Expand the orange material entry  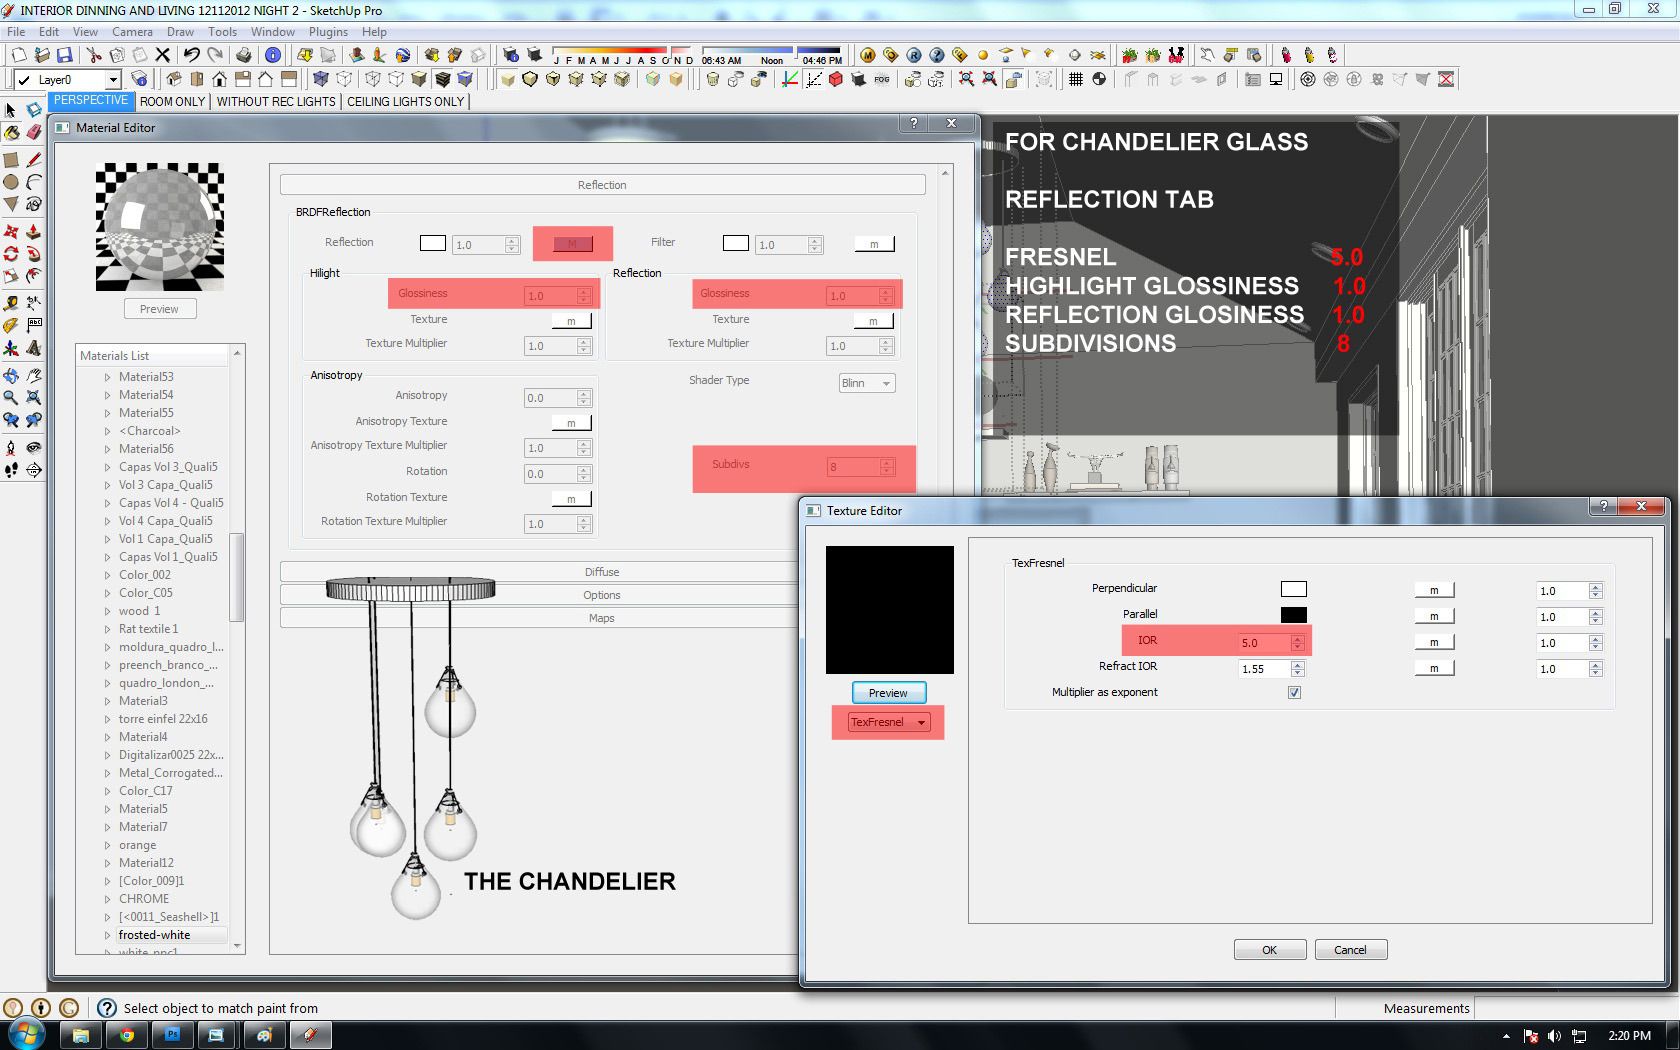click(x=107, y=845)
